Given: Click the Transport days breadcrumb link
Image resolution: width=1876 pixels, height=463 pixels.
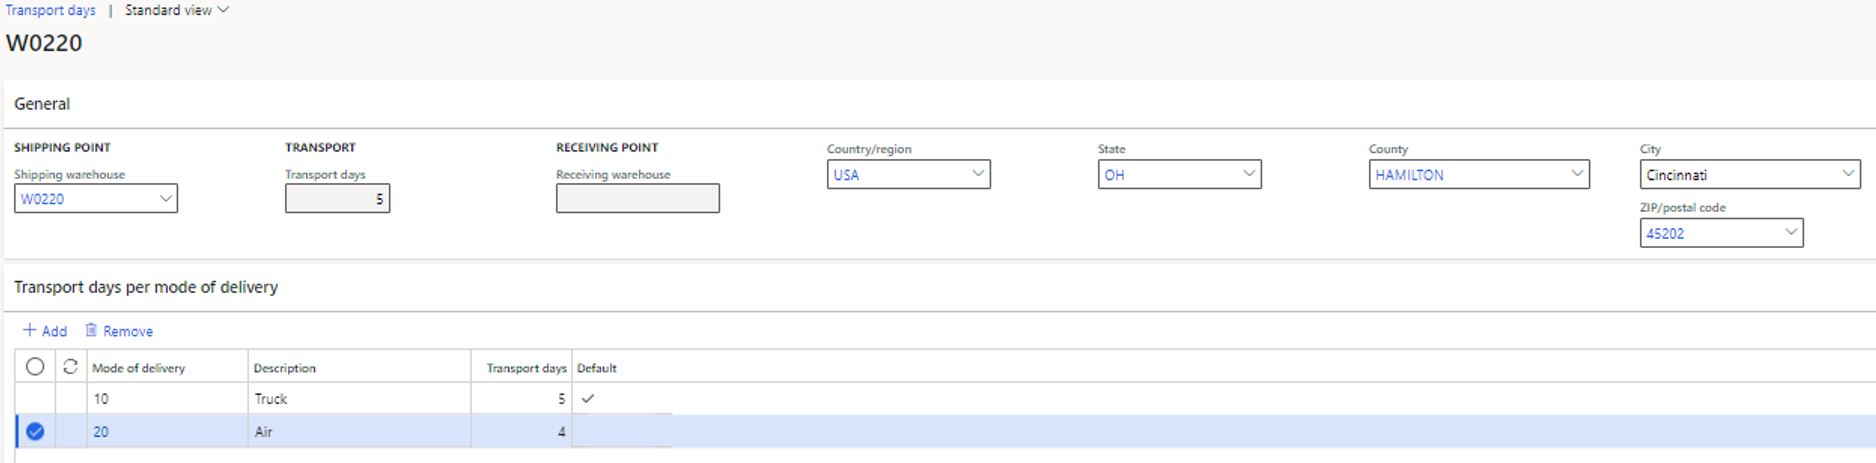Looking at the screenshot, I should (51, 10).
